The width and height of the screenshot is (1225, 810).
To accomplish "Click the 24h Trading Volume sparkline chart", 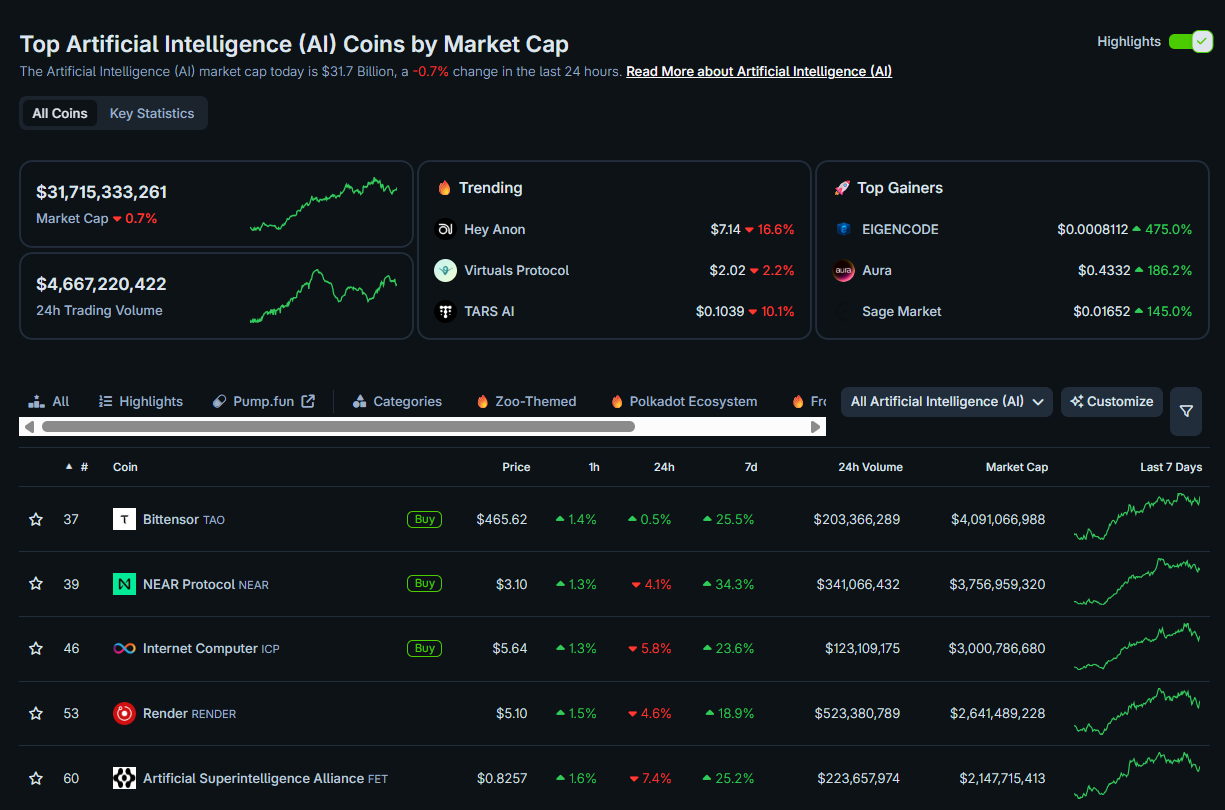I will tap(323, 296).
